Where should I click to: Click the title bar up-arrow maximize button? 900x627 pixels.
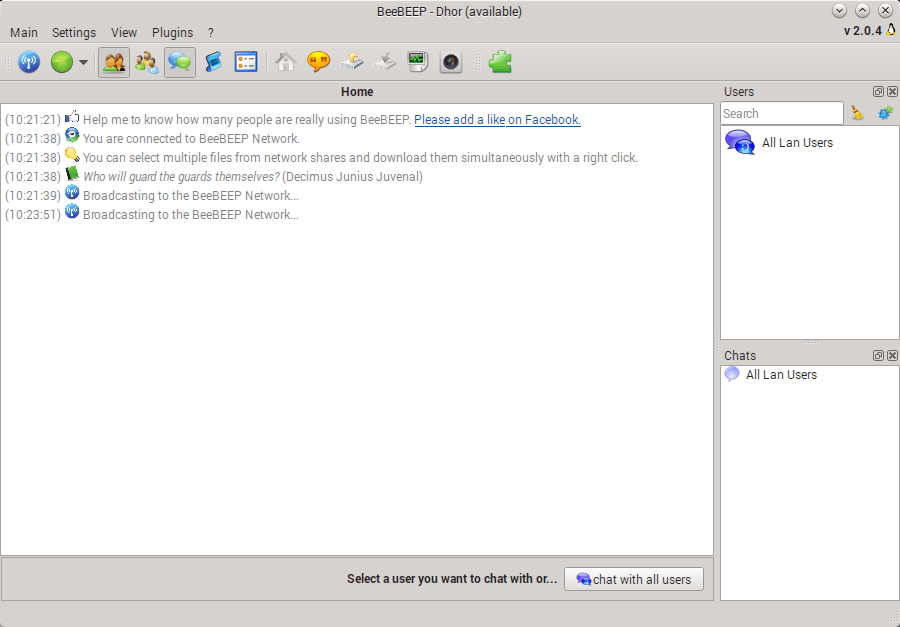pyautogui.click(x=862, y=10)
